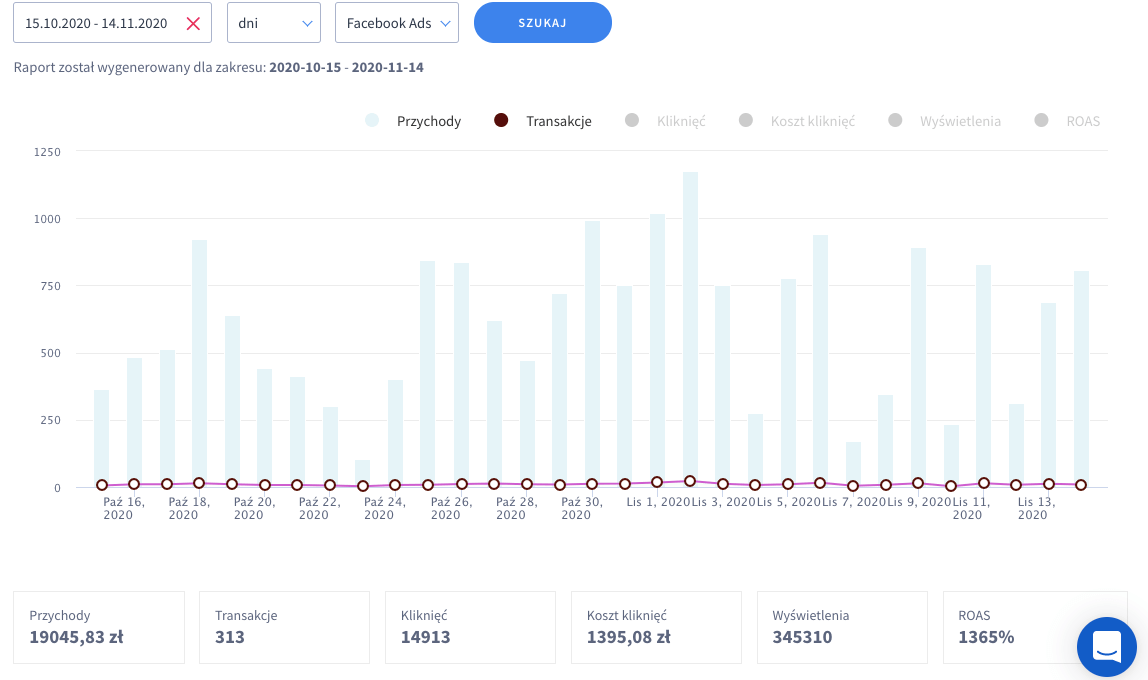Open the chat support widget
The height and width of the screenshot is (680, 1148).
point(1106,646)
